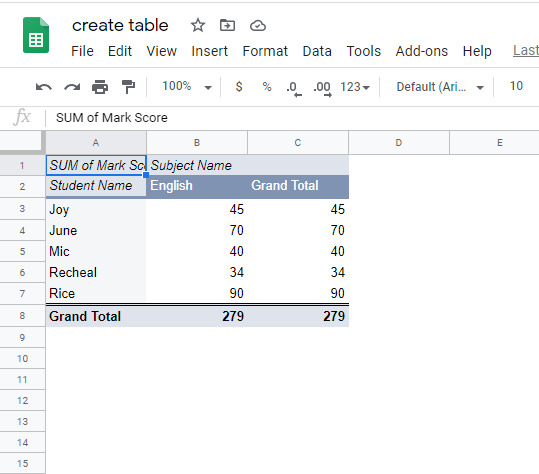Open the Google Sheets home icon

(36, 35)
